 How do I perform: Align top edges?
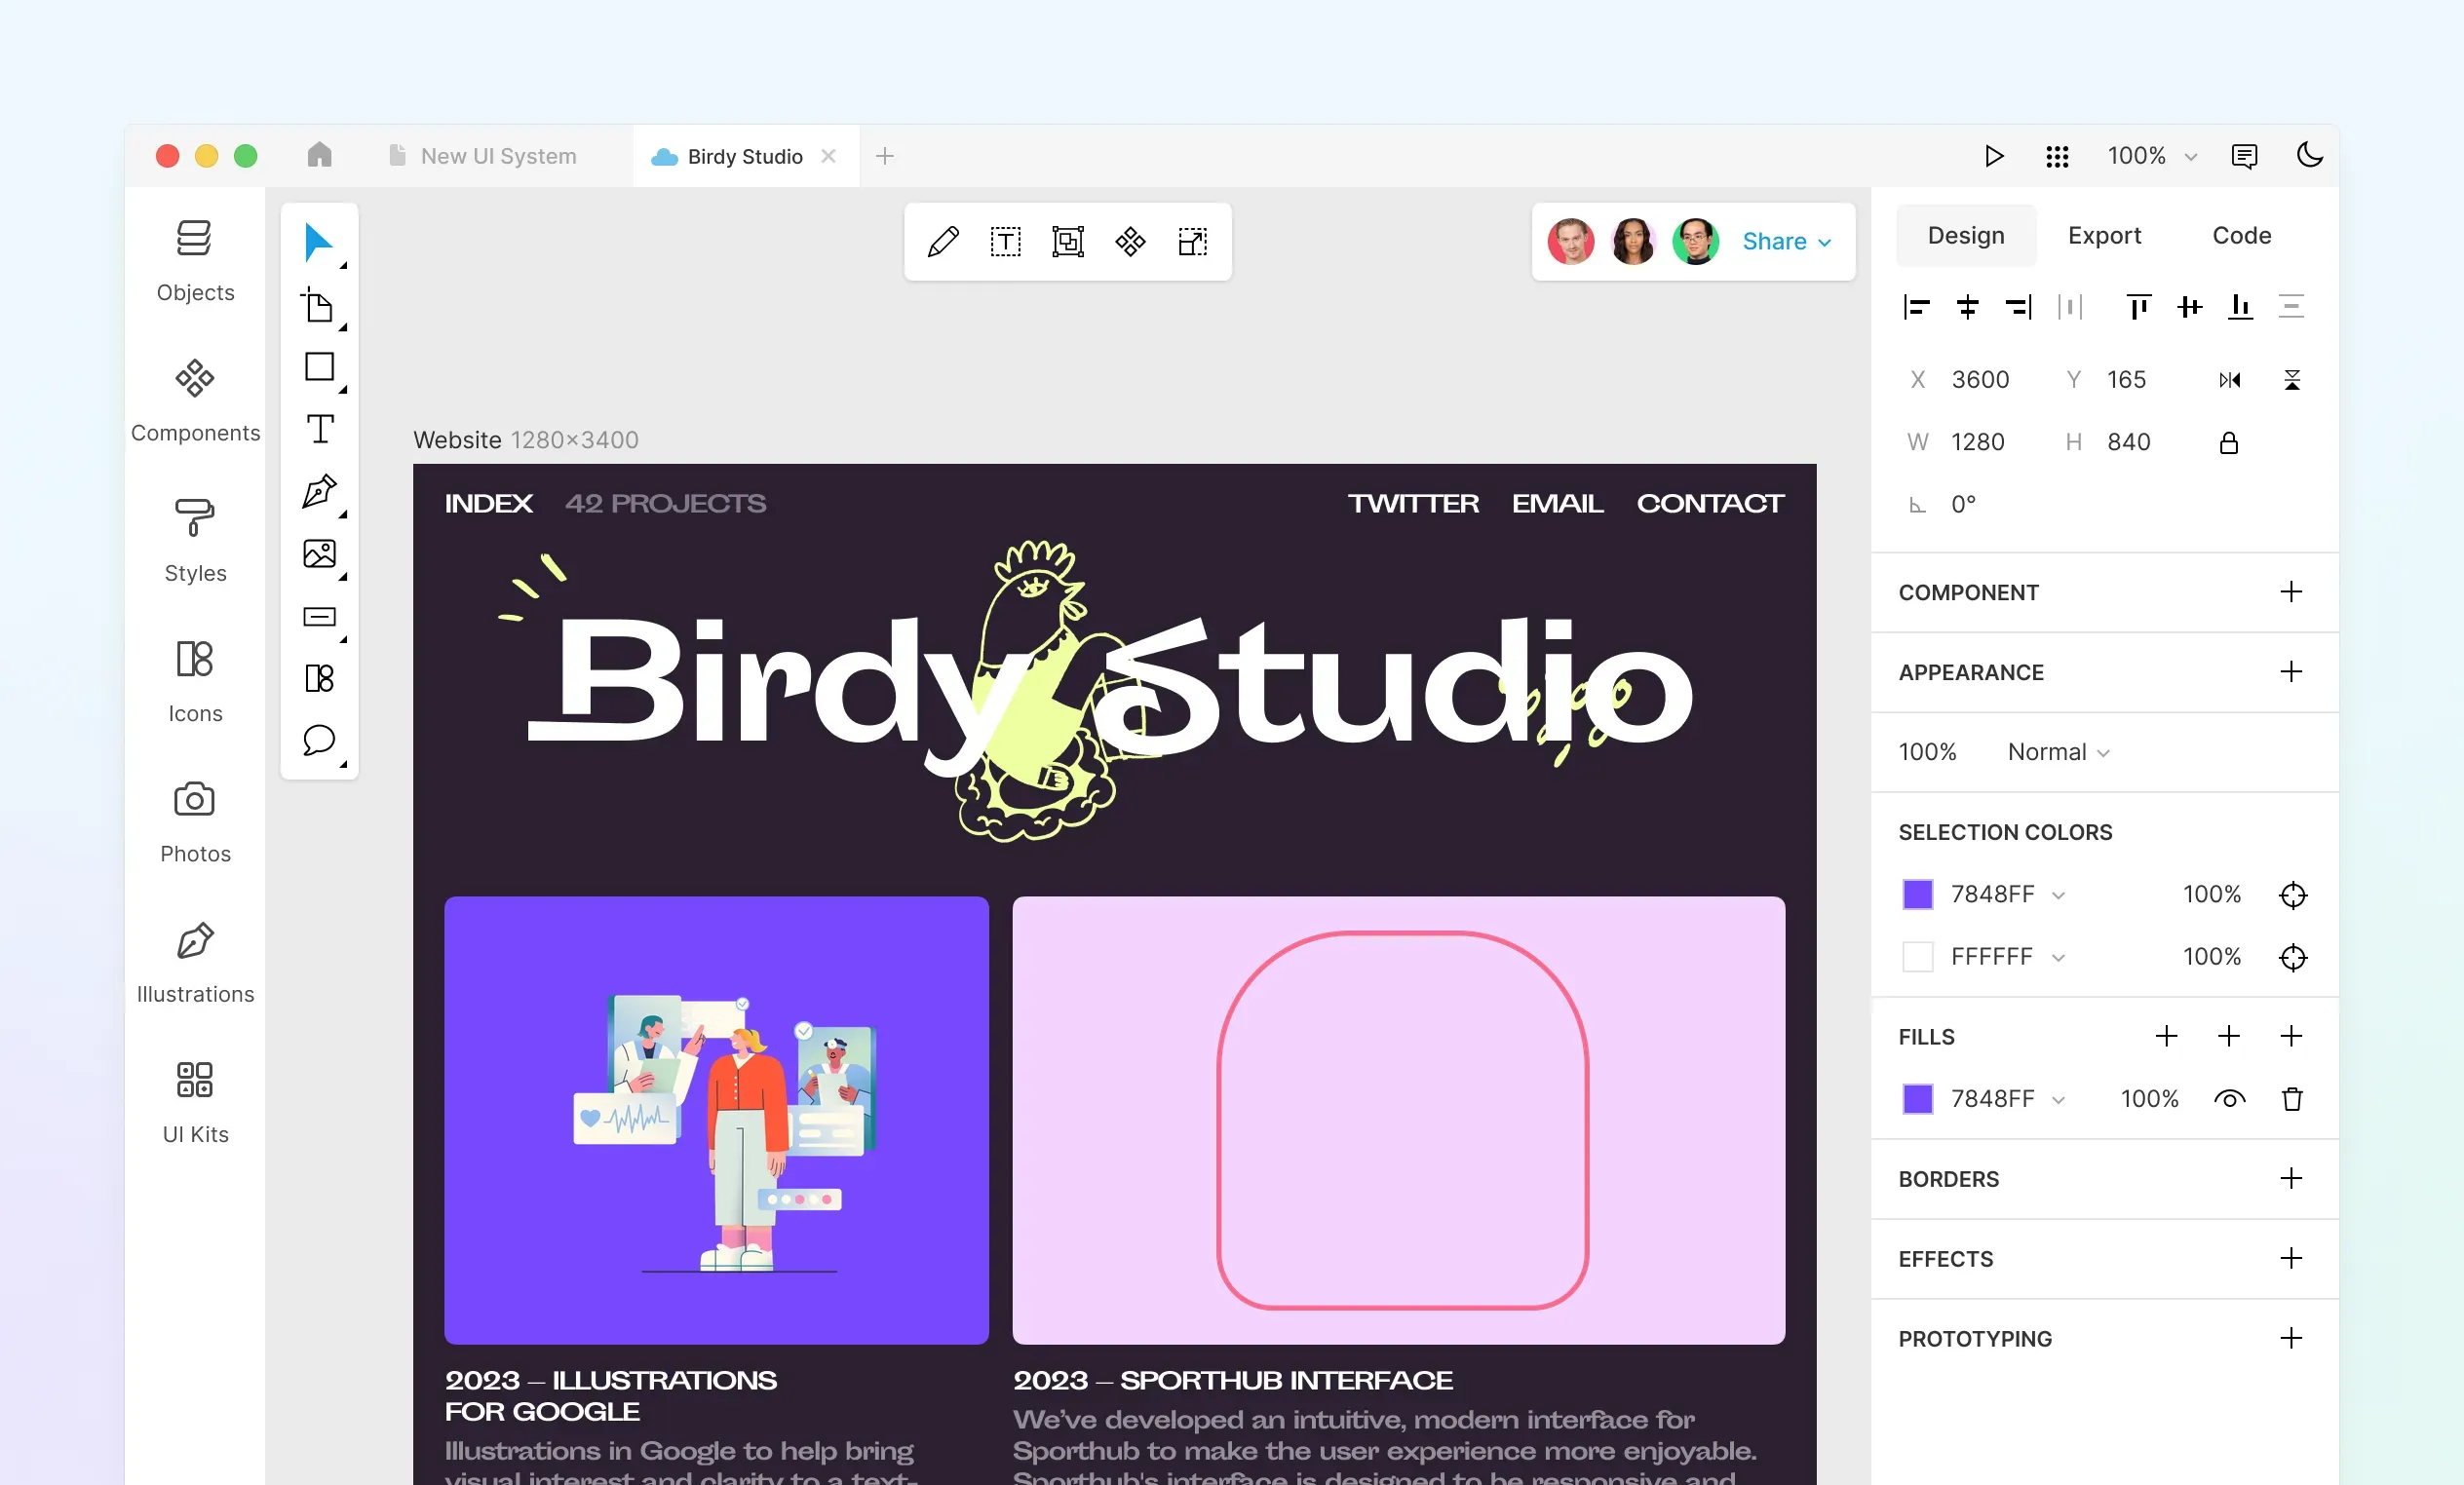2138,306
